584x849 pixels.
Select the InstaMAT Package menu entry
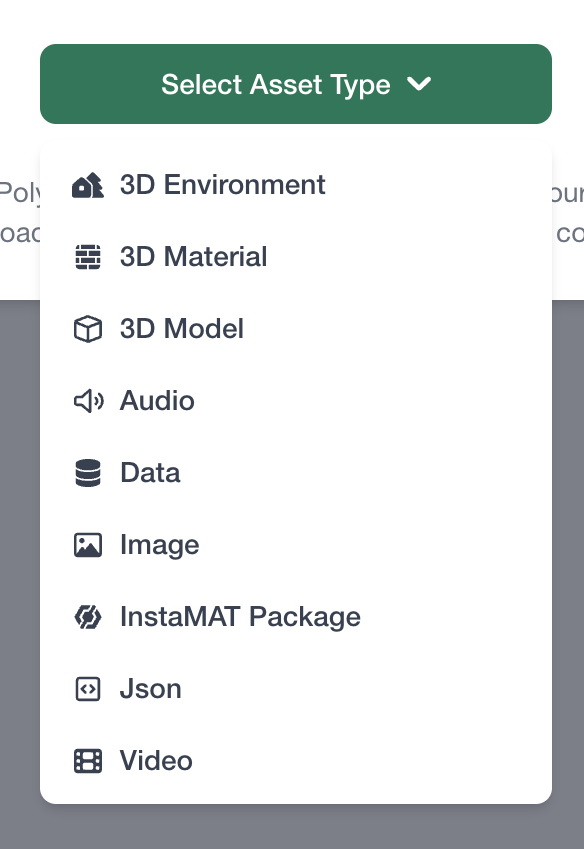(240, 616)
